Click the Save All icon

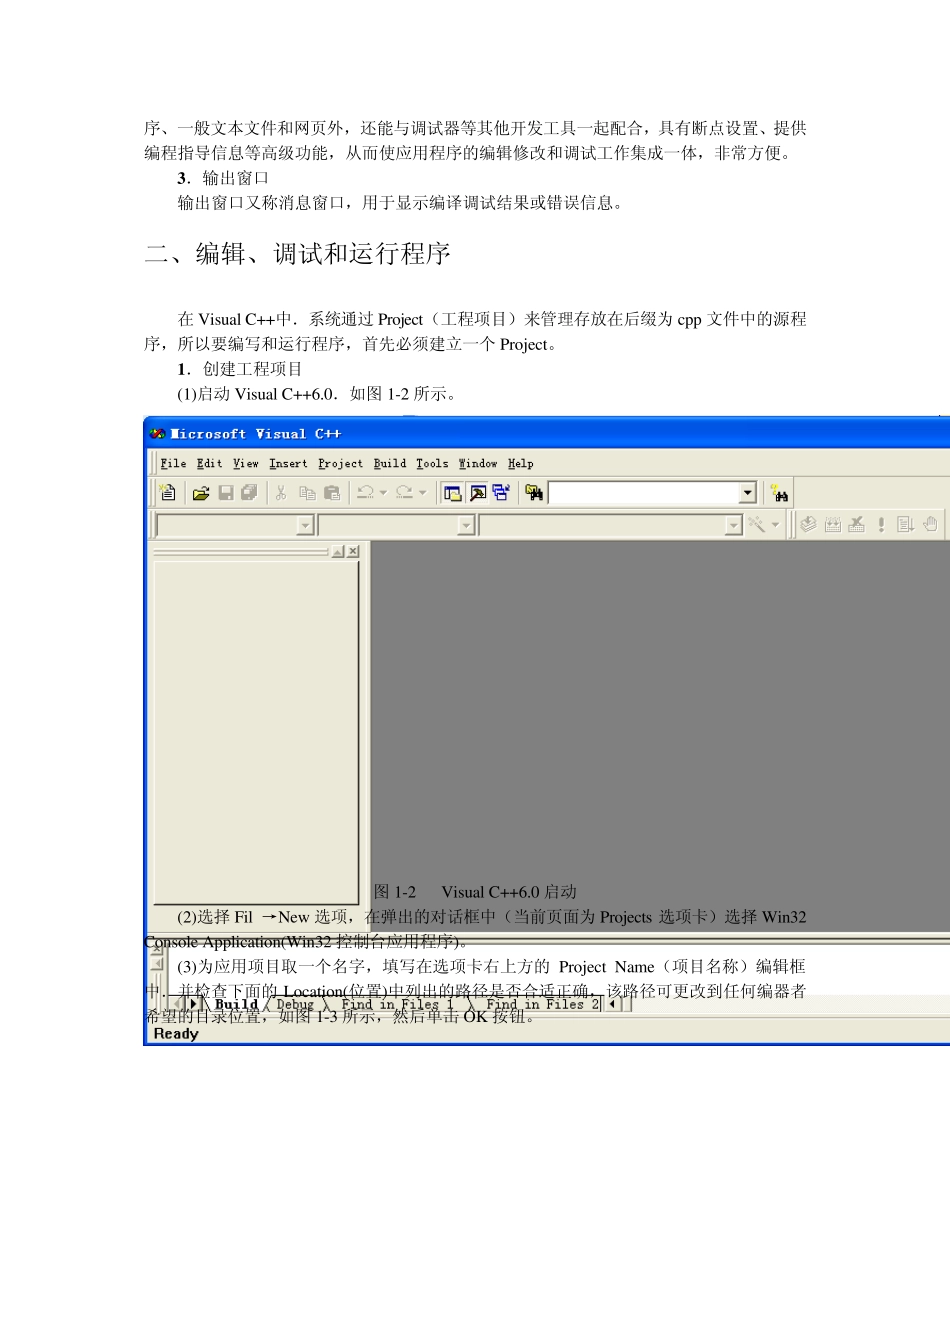250,493
